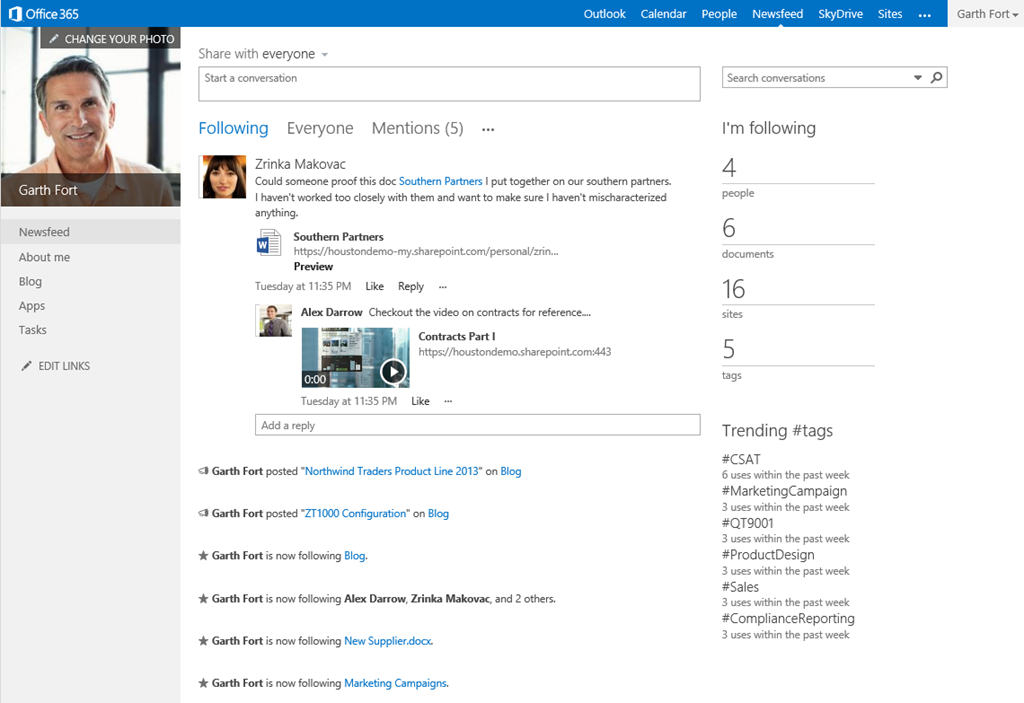
Task: Click the pencil icon beside EDIT LINKS
Action: [x=26, y=366]
